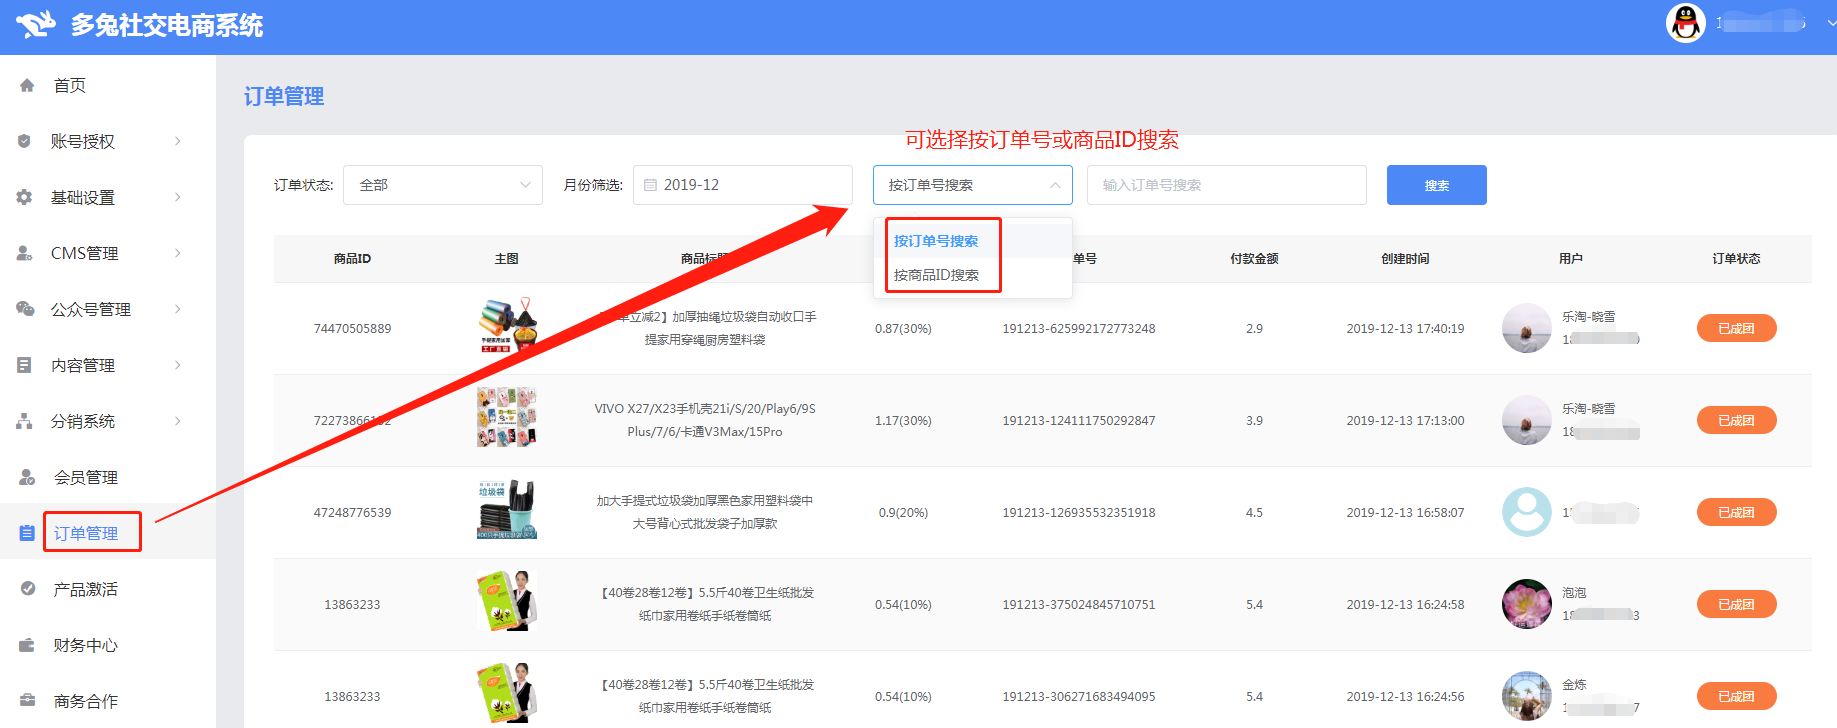The height and width of the screenshot is (728, 1837).
Task: Click the wallet icon beside 财务中心
Action: tap(27, 645)
